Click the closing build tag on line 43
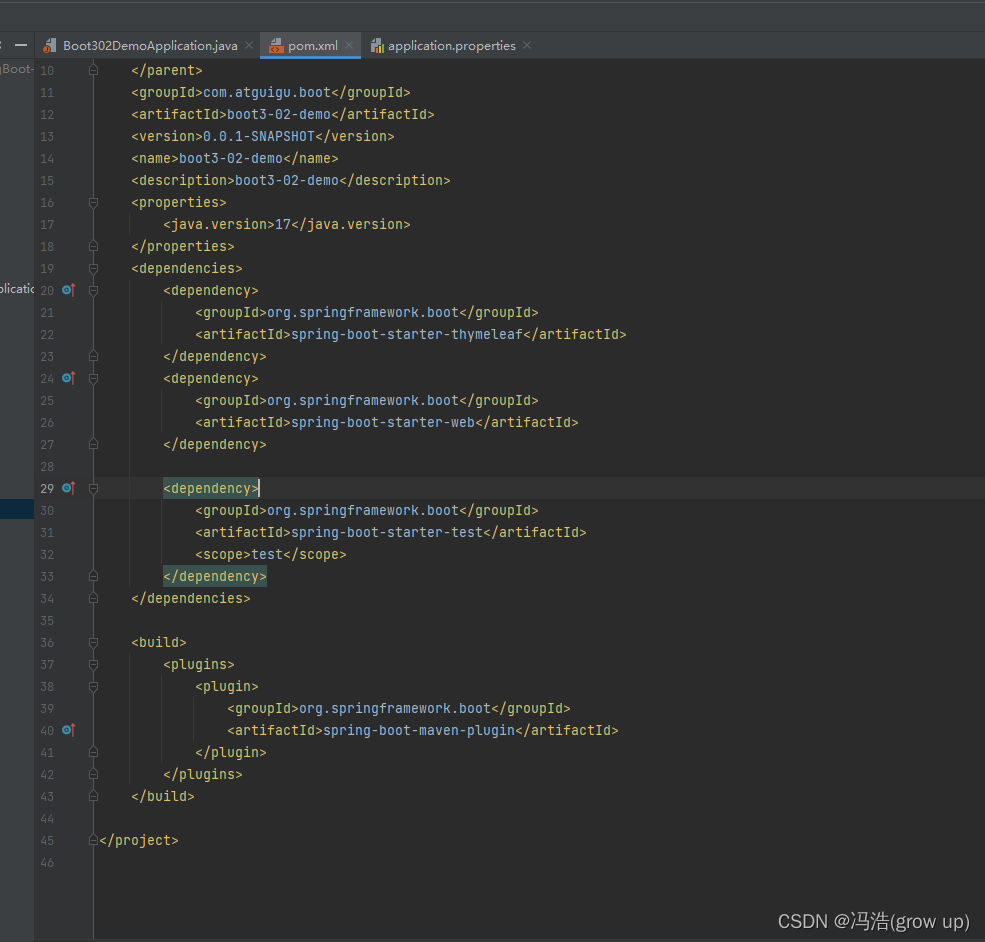The image size is (985, 942). 163,796
